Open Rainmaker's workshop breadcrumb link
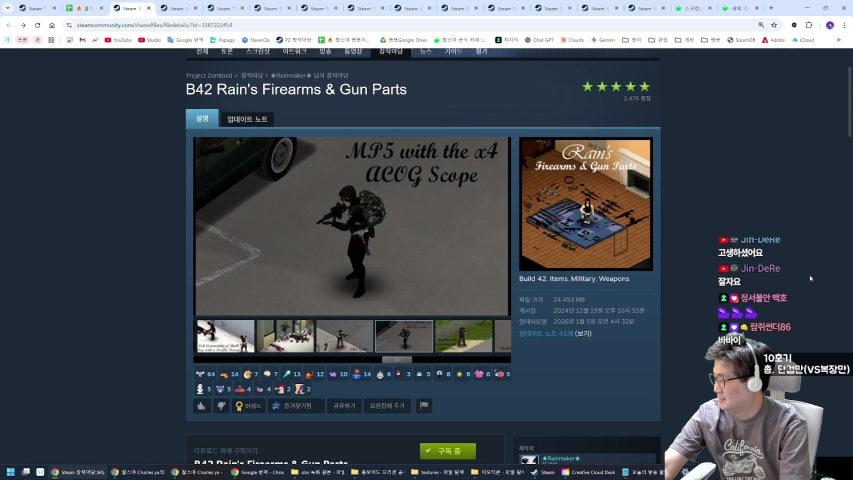This screenshot has height=480, width=853. pos(310,76)
